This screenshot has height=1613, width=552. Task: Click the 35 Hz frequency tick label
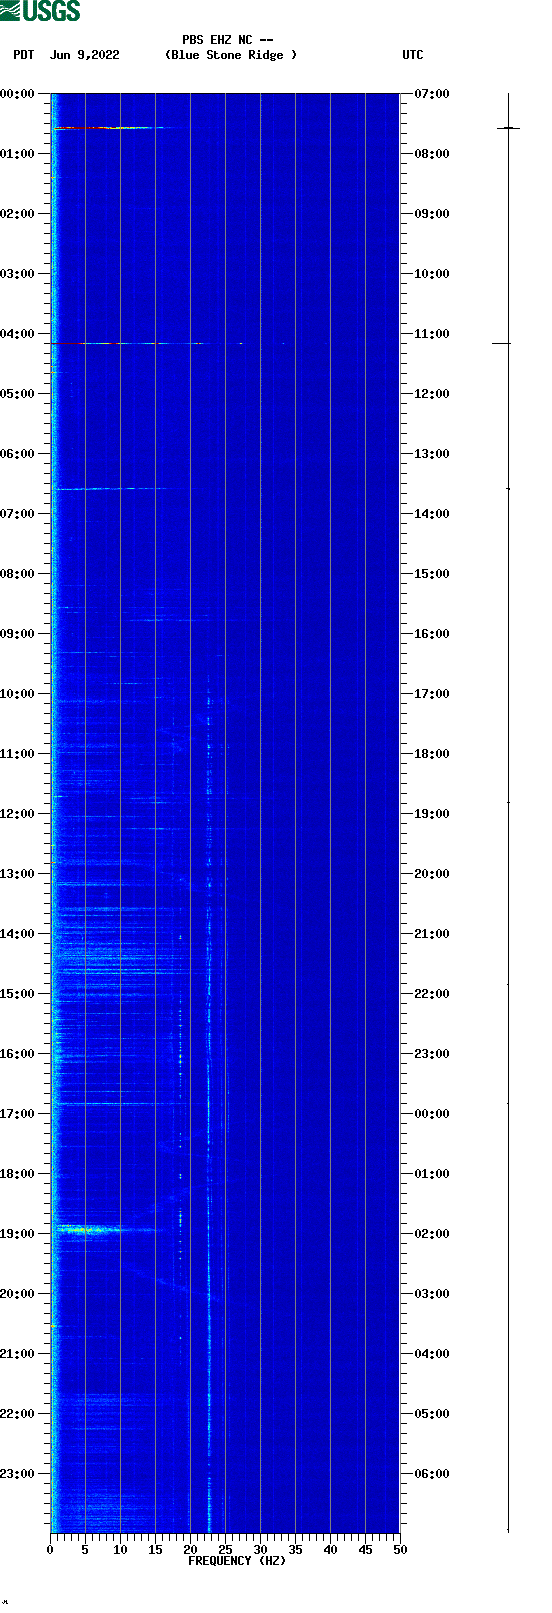click(x=295, y=1550)
